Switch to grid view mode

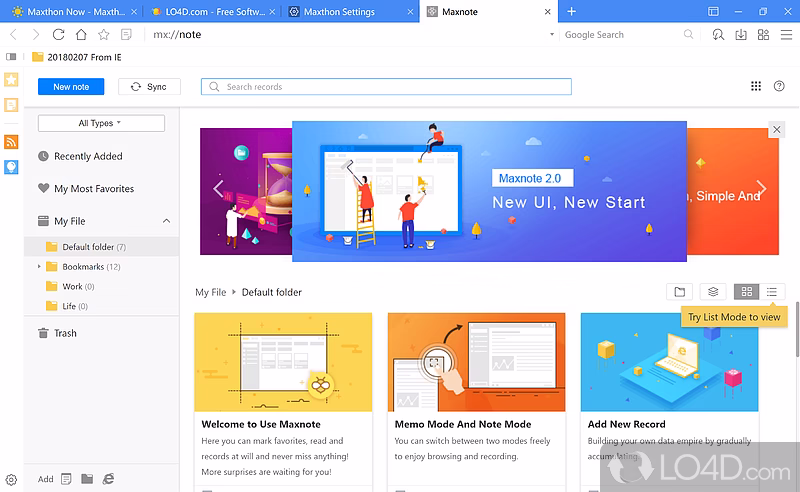coord(747,292)
